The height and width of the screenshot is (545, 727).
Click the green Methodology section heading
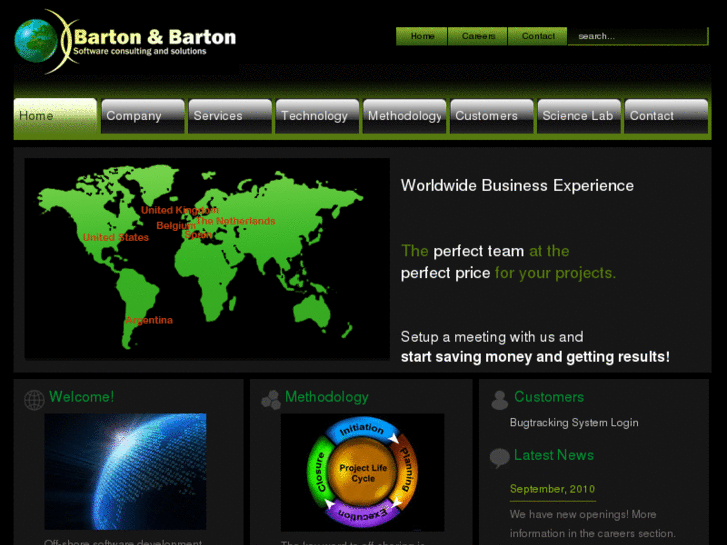327,397
